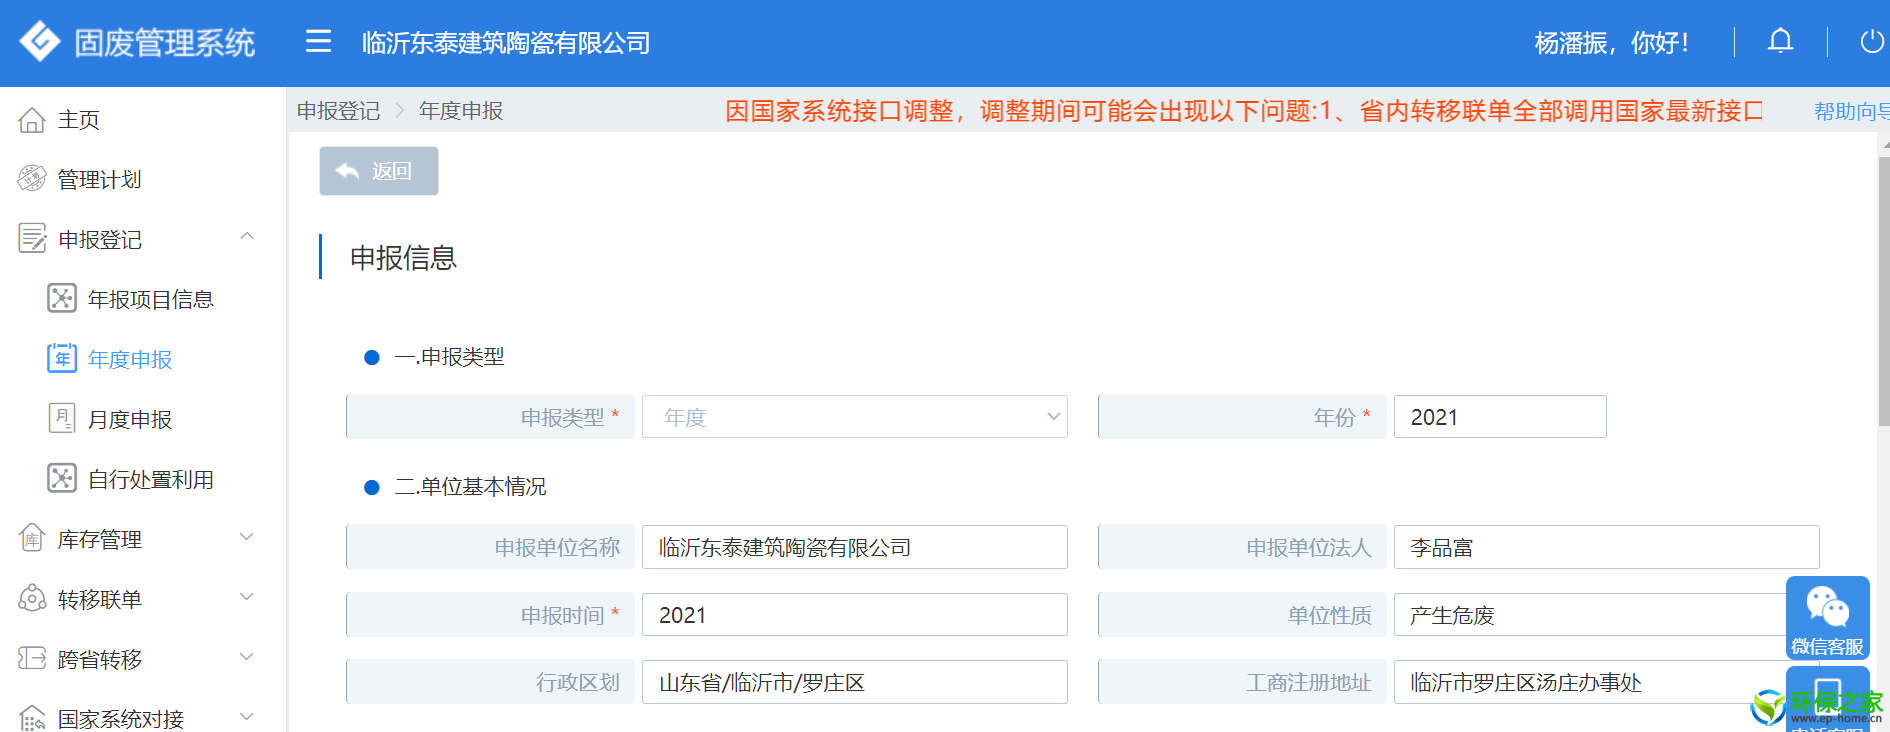The image size is (1890, 732).
Task: Click the 帮助向导 link
Action: click(x=1852, y=111)
